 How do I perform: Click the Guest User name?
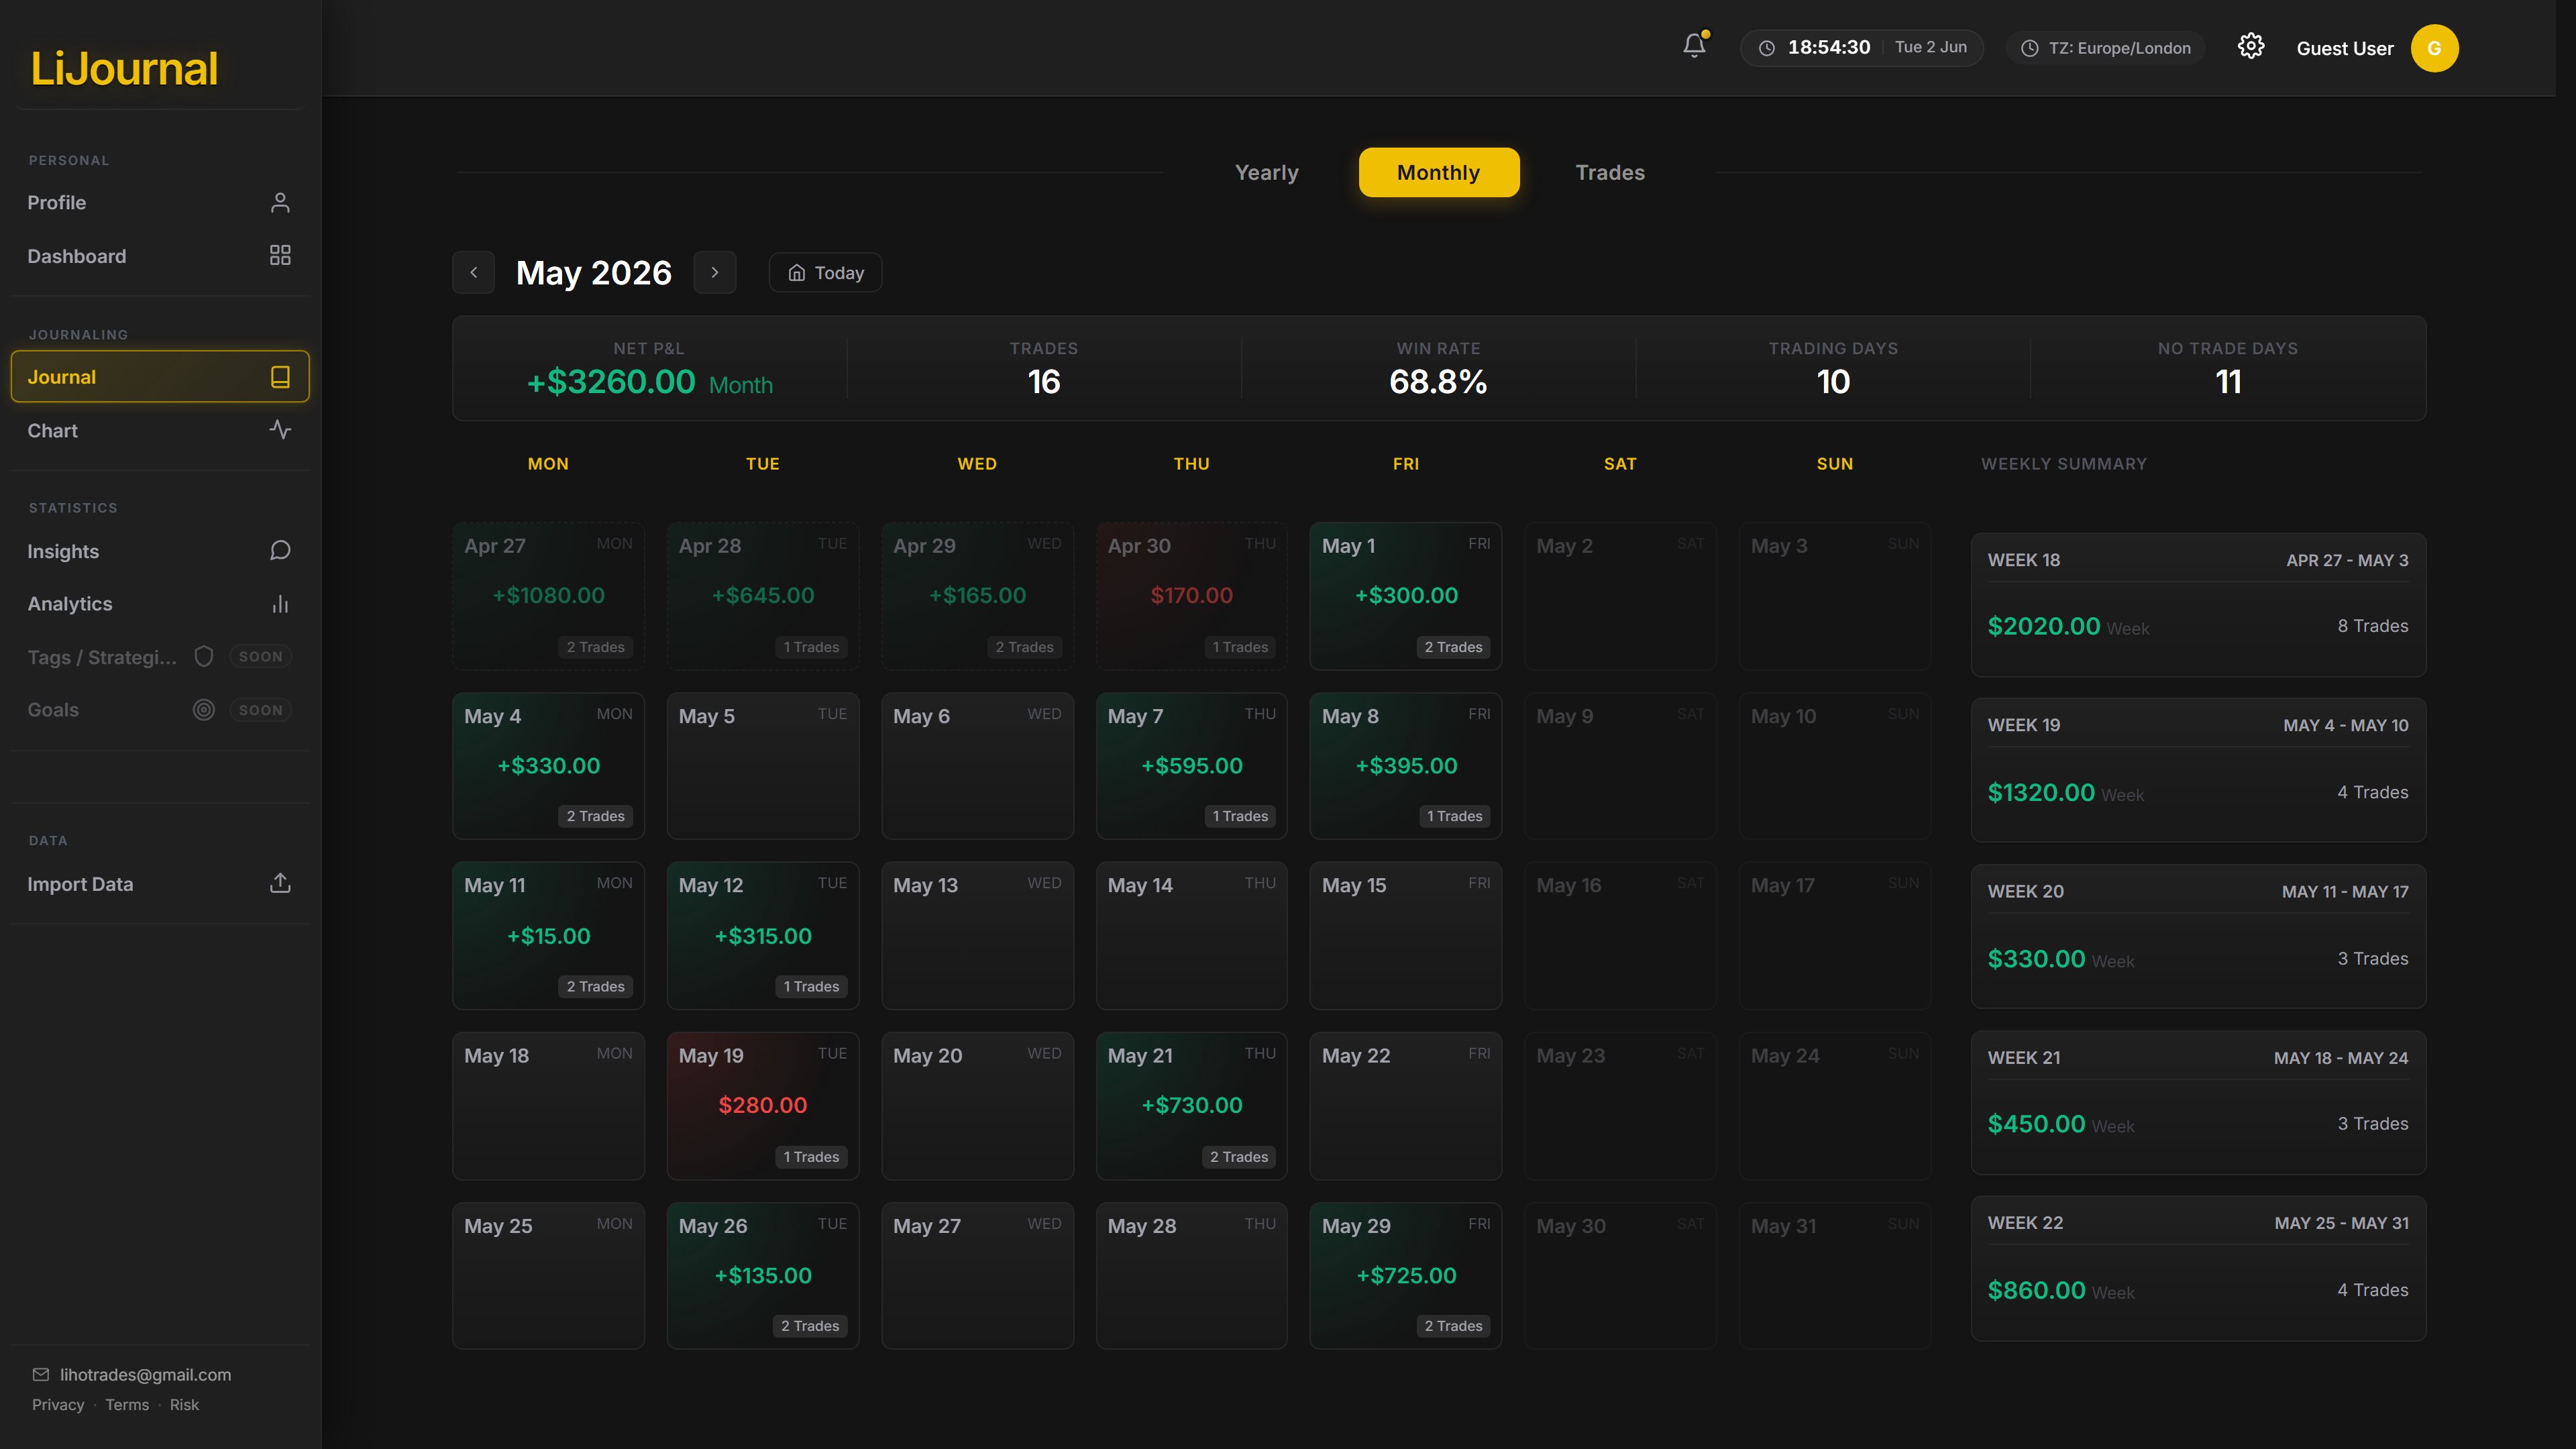[x=2345, y=48]
